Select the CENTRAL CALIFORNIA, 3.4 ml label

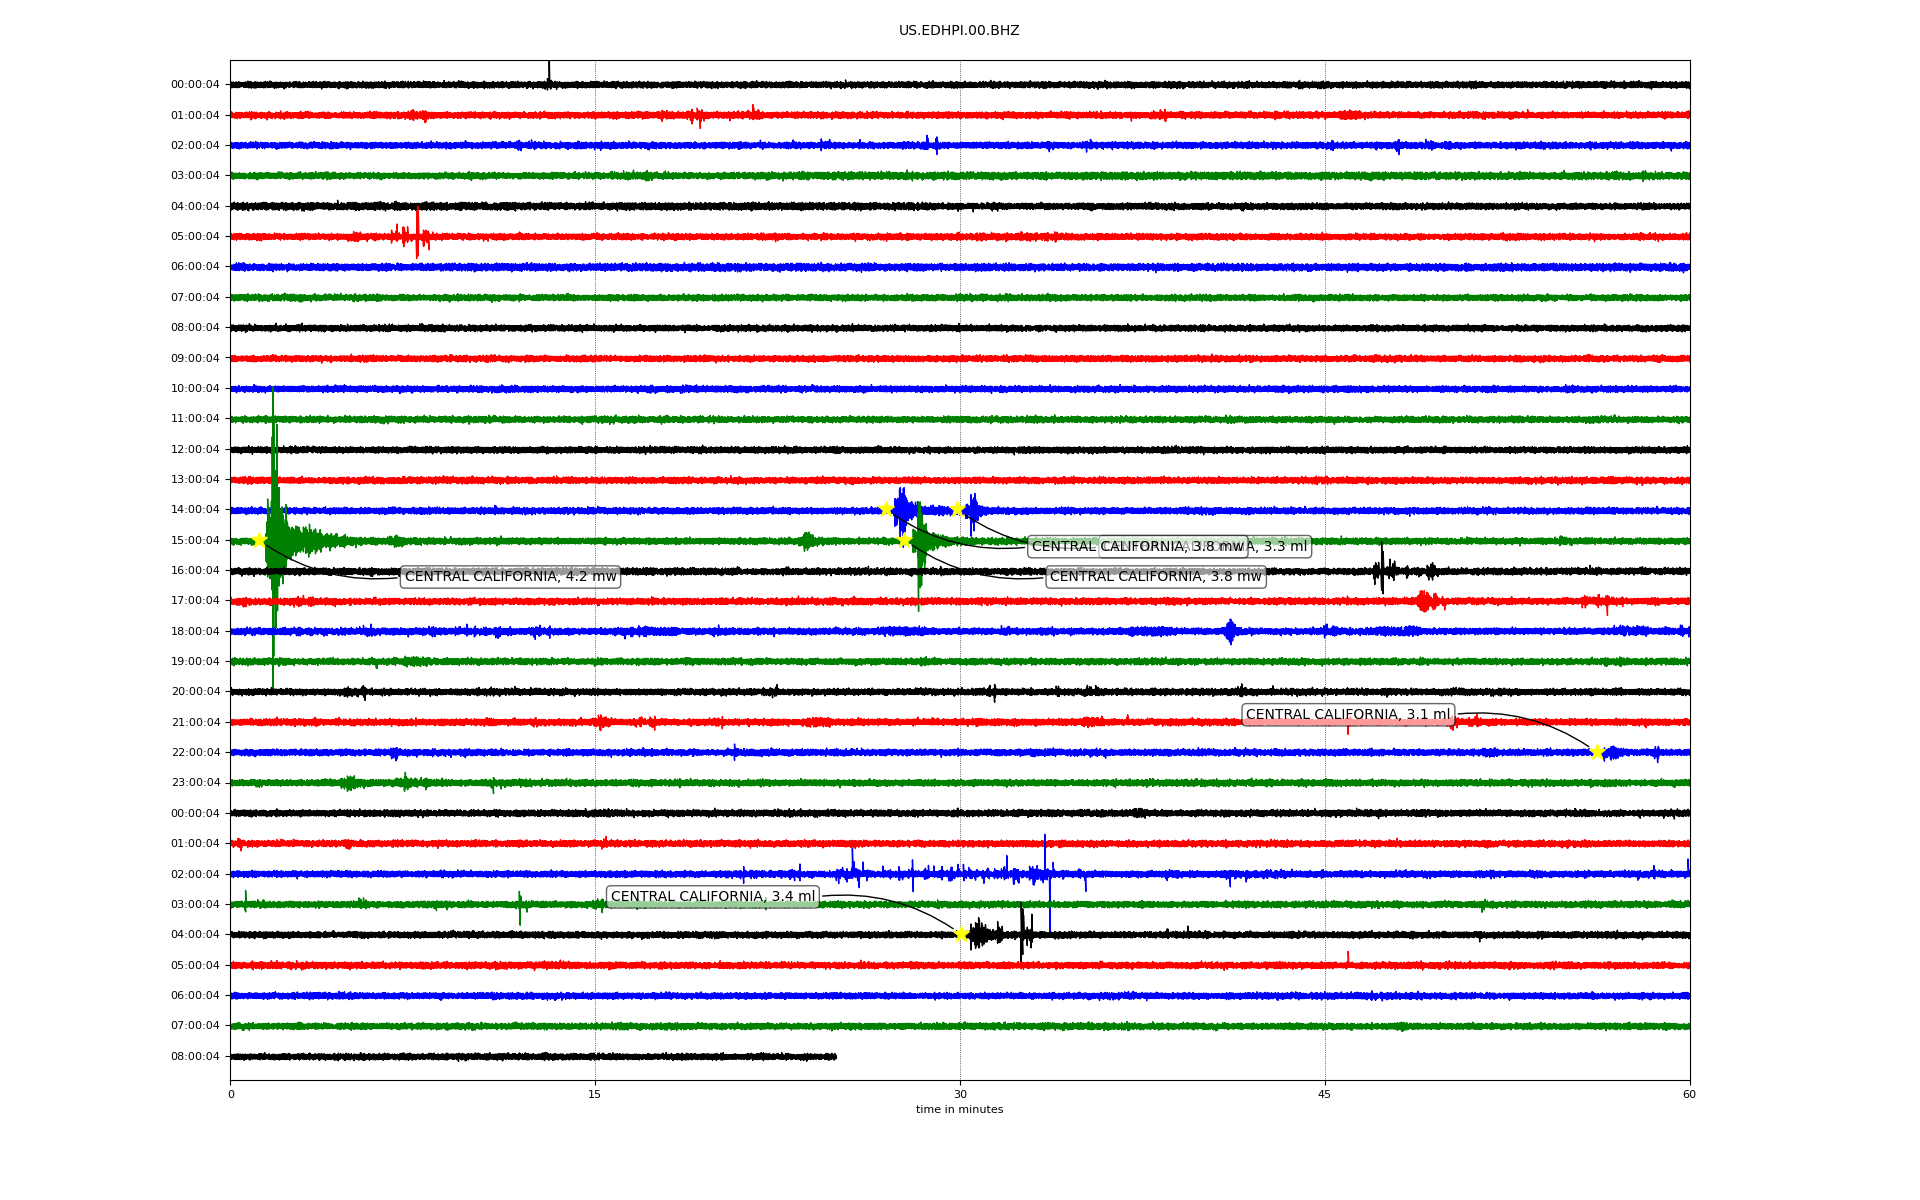pos(713,897)
